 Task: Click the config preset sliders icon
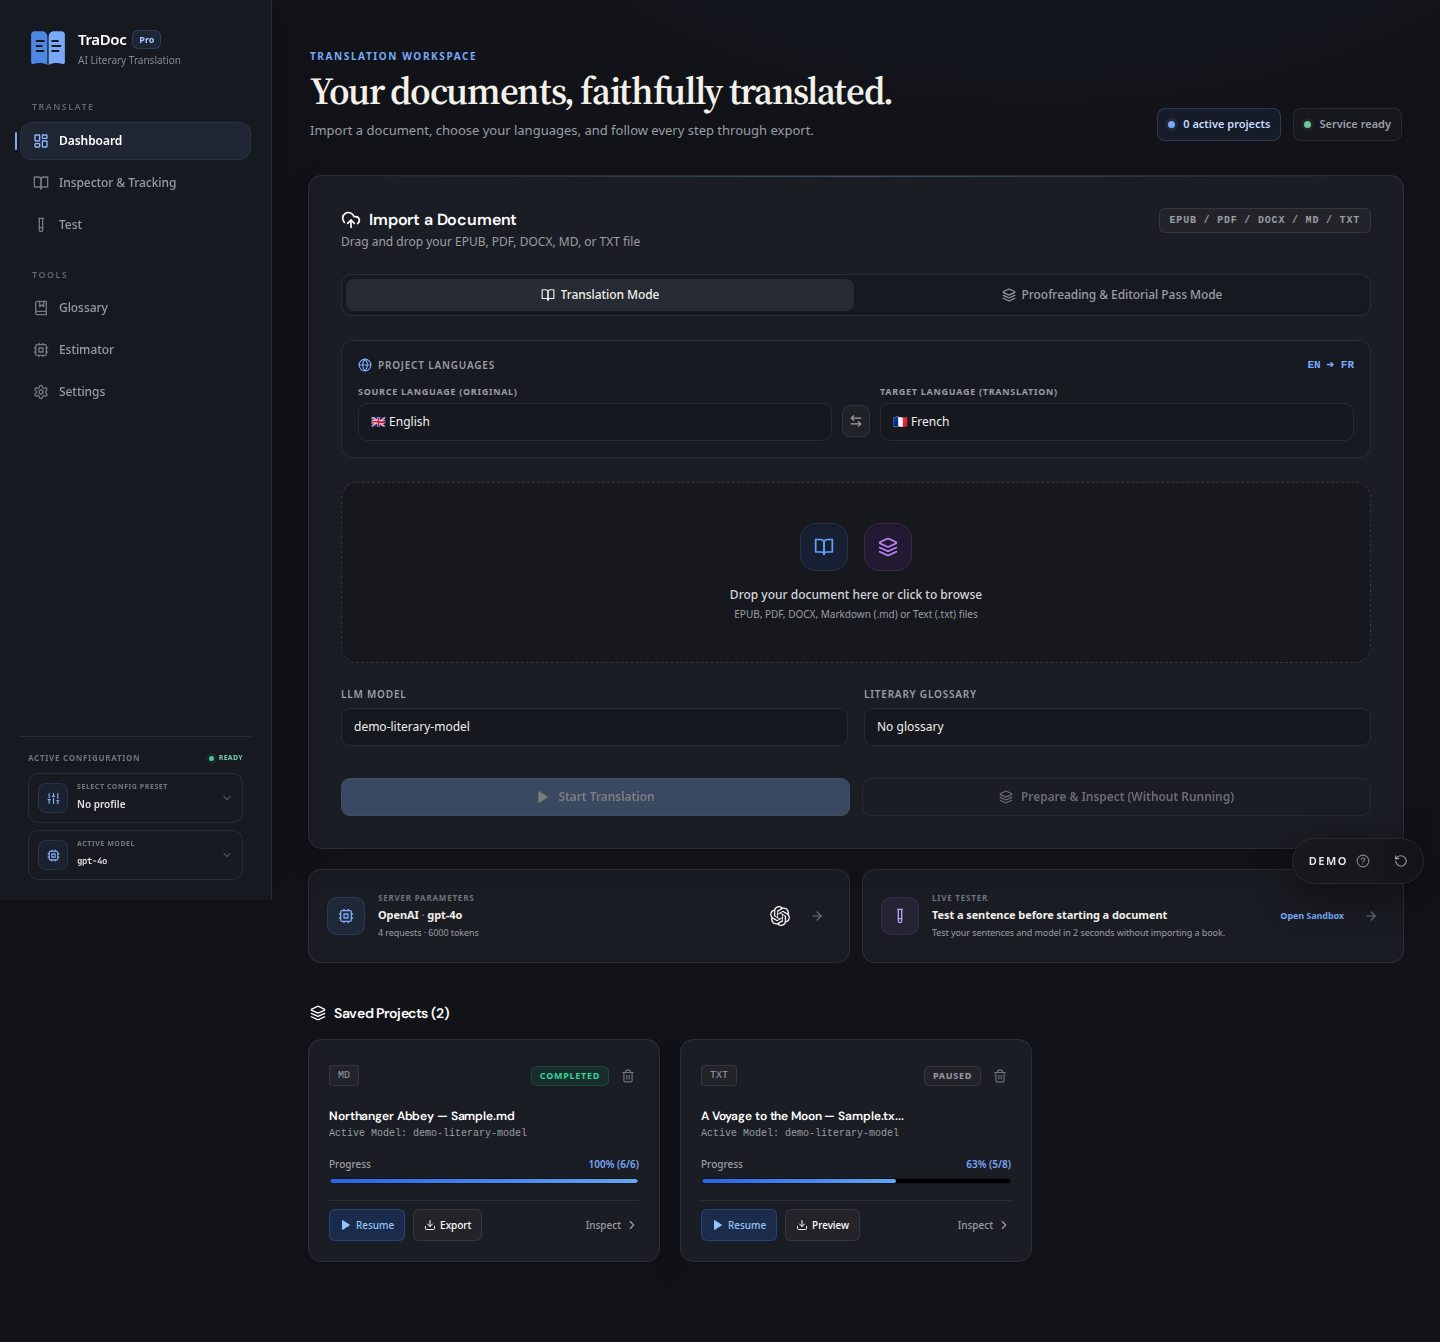click(x=54, y=798)
